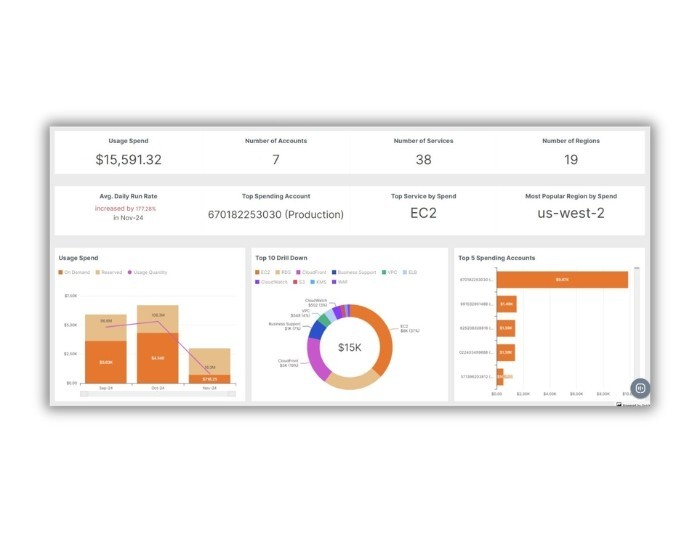The width and height of the screenshot is (700, 552).
Task: Click the CloudWatch $502 donut label
Action: 317,303
